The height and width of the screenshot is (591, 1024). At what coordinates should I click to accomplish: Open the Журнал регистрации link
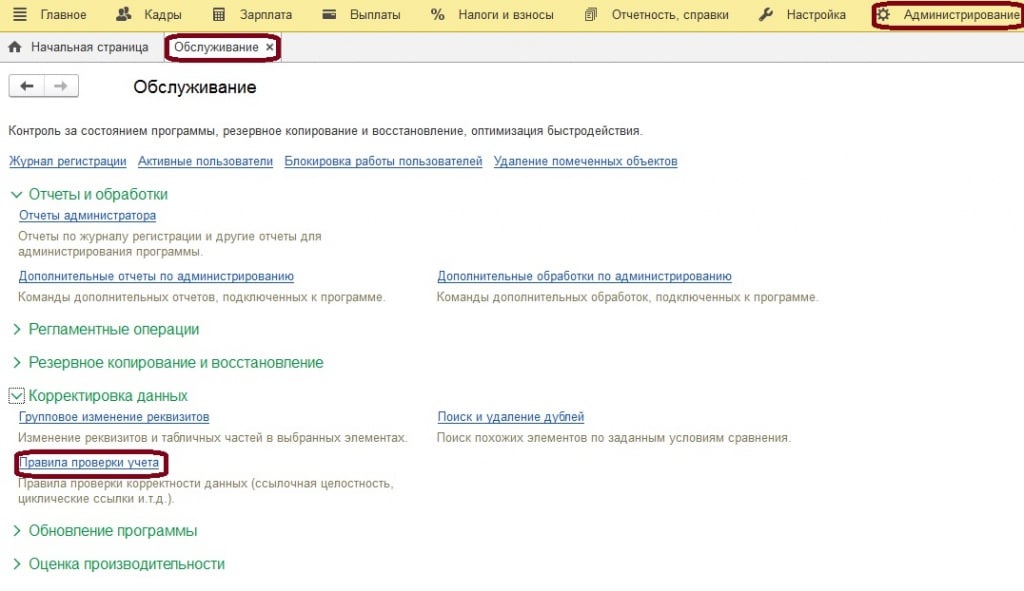pyautogui.click(x=67, y=161)
